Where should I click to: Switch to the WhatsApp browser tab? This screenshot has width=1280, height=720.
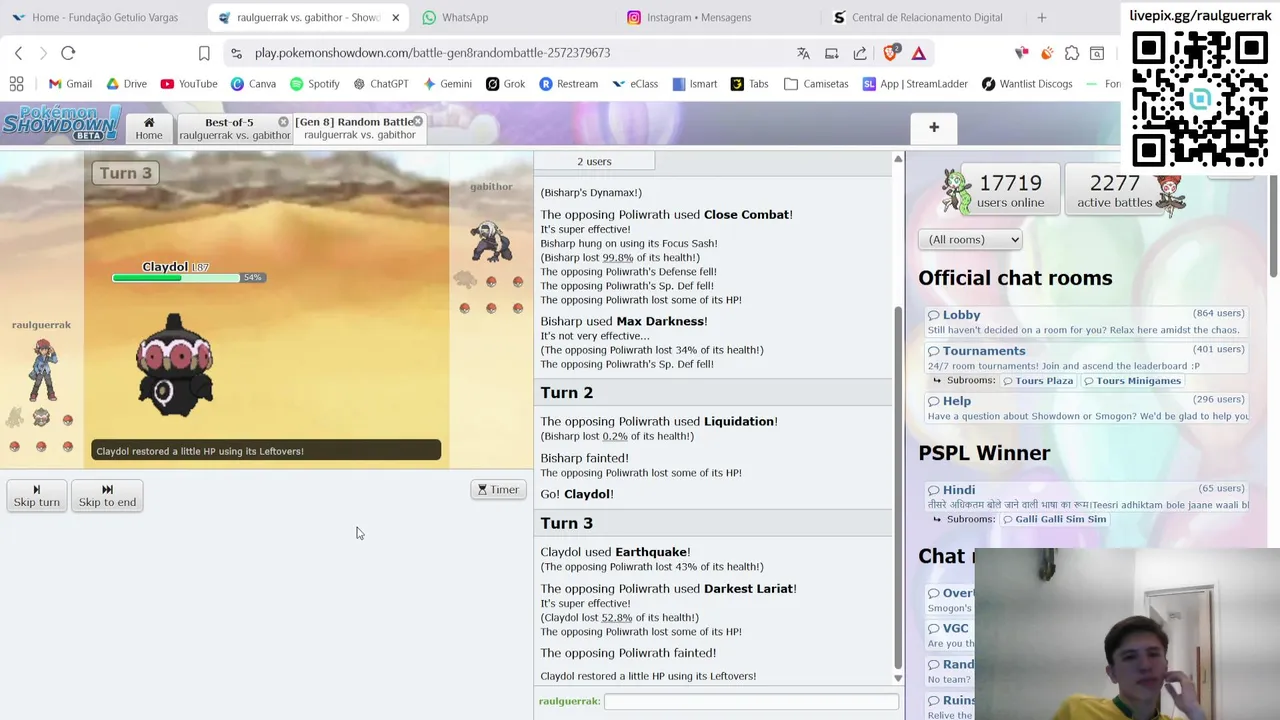(x=455, y=17)
